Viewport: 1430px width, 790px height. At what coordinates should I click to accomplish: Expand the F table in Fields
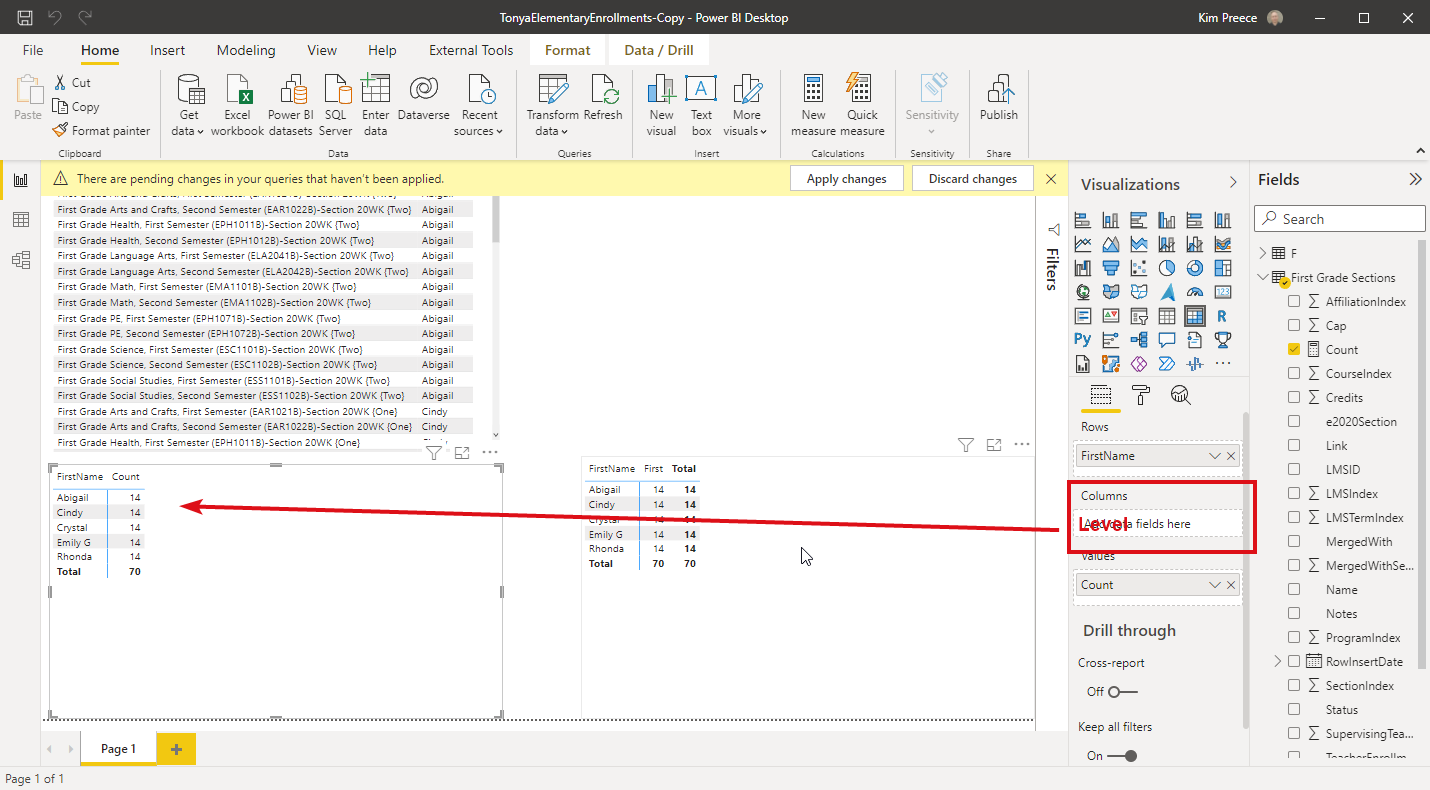click(1263, 253)
